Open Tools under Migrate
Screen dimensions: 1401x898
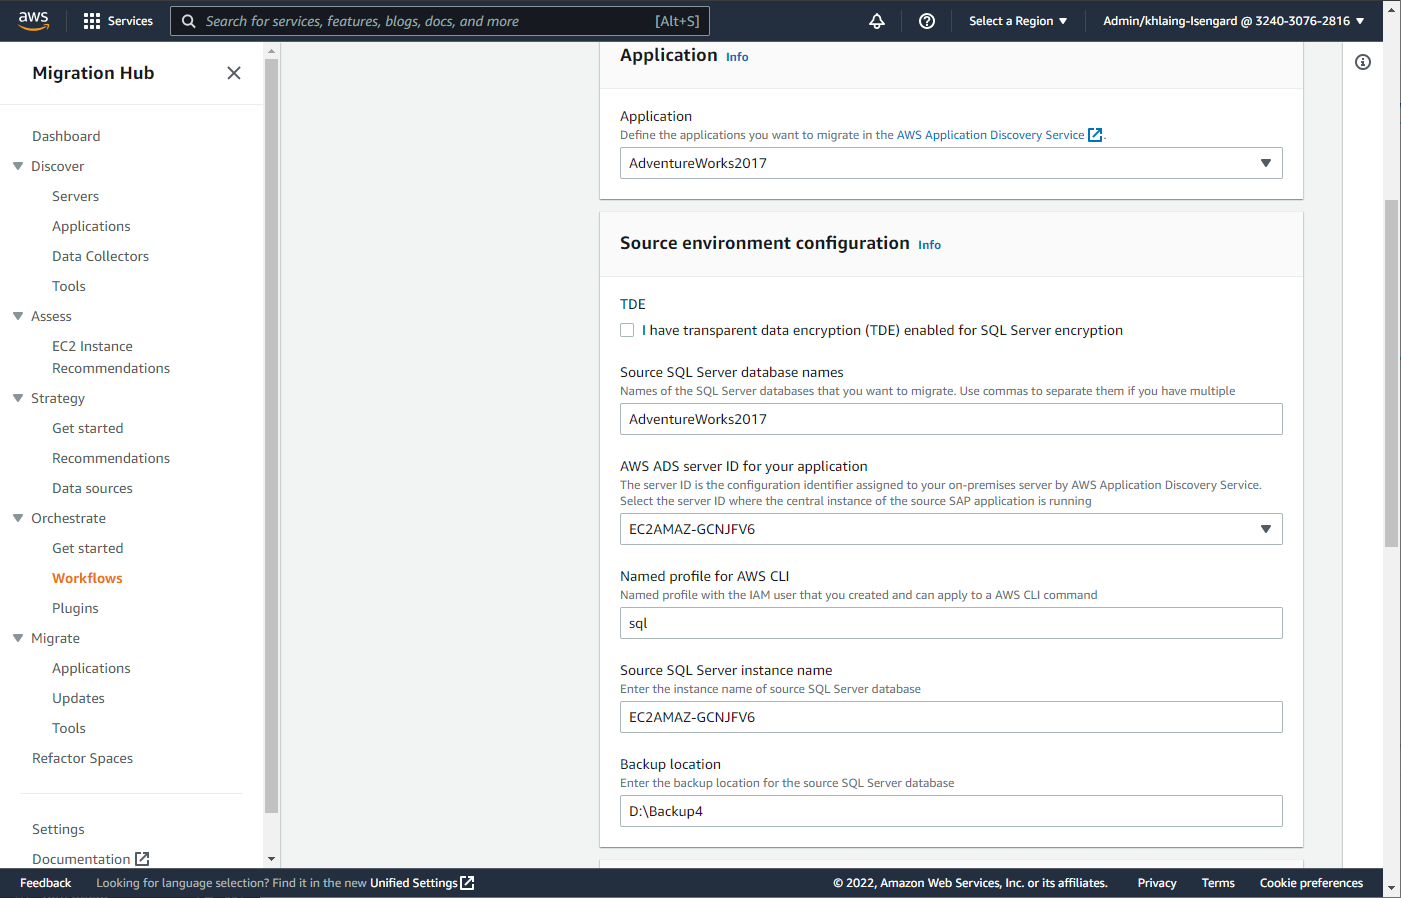pyautogui.click(x=69, y=728)
